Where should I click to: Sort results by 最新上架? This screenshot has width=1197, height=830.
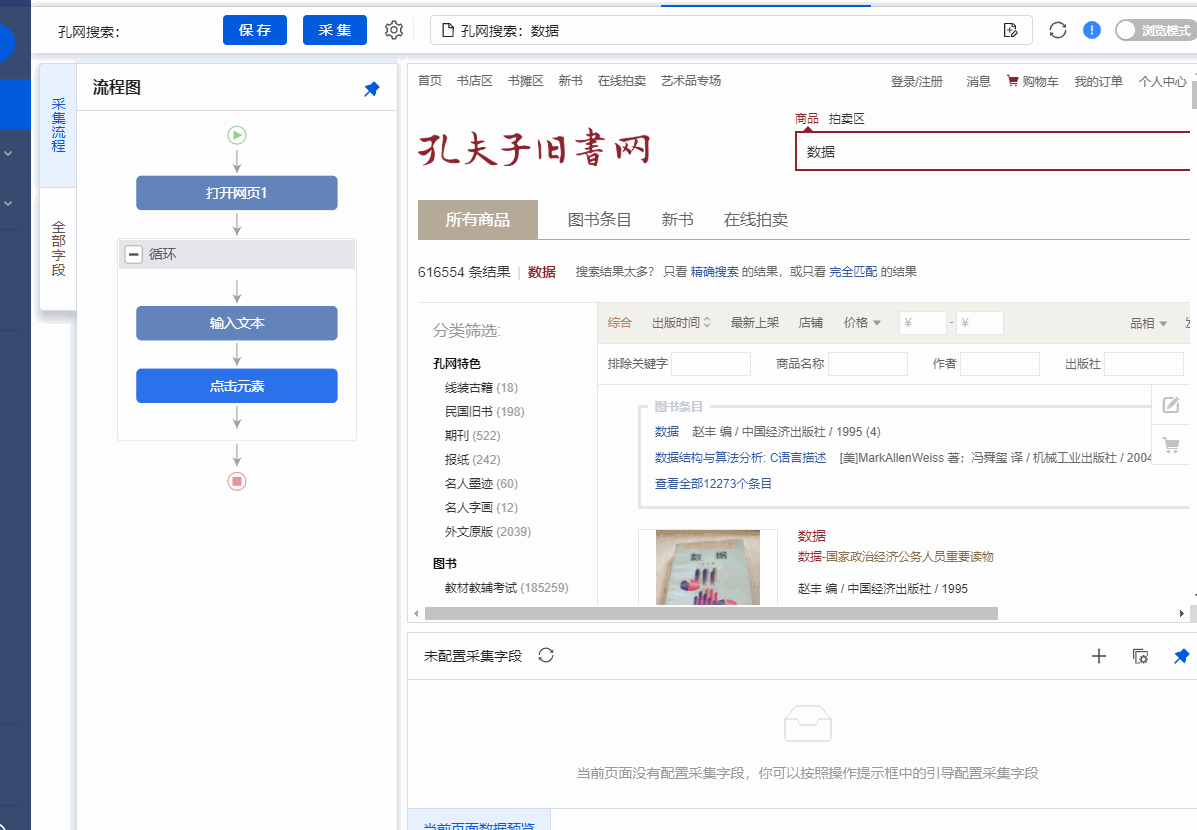coord(755,323)
